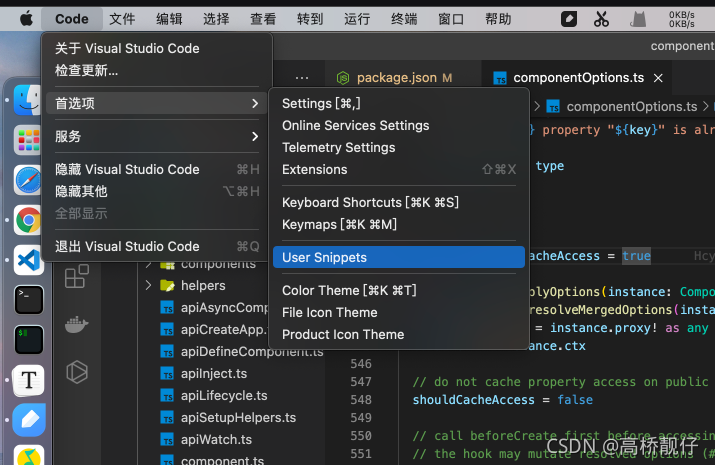The width and height of the screenshot is (715, 465).
Task: Open the Docker icon in activity bar
Action: click(x=77, y=324)
